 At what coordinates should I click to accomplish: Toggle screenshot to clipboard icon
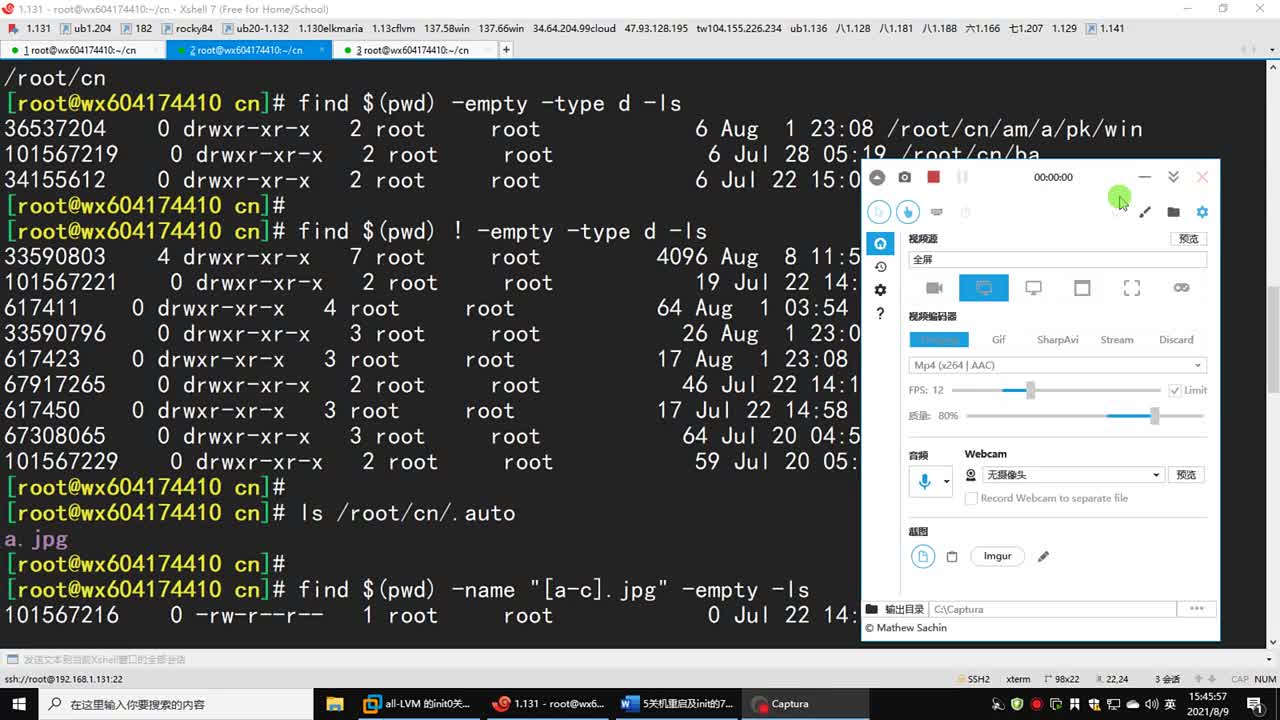952,557
